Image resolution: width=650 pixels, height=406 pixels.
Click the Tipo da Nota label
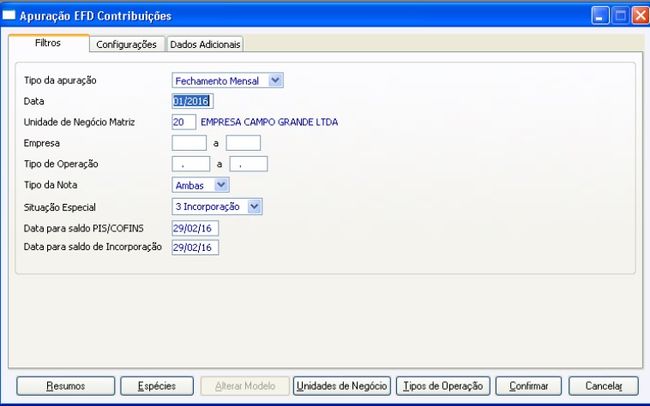[51, 185]
